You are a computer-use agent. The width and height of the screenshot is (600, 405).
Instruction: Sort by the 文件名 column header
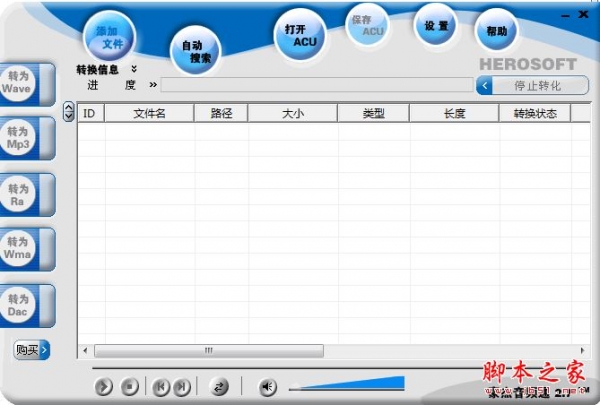point(149,113)
